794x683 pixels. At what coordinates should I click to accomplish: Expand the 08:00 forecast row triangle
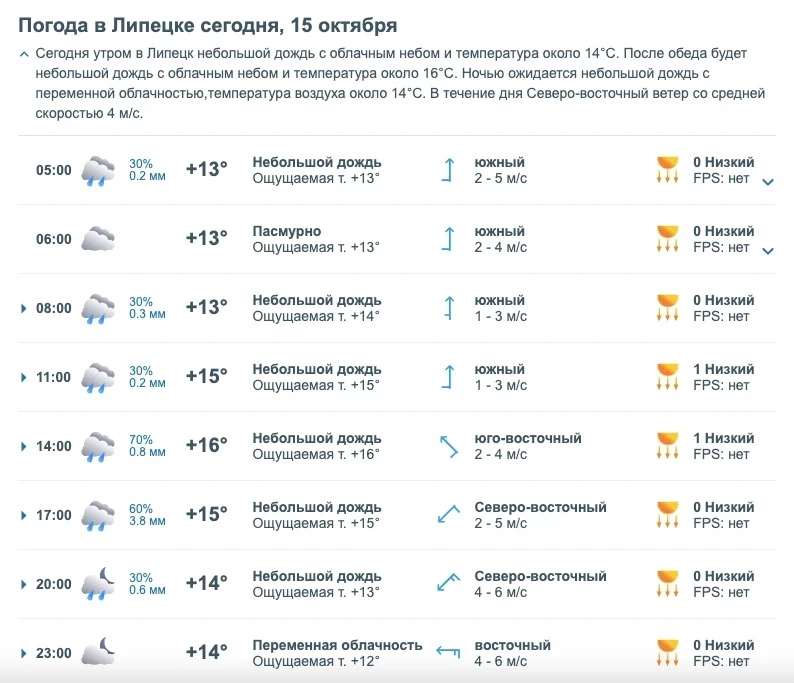point(23,308)
